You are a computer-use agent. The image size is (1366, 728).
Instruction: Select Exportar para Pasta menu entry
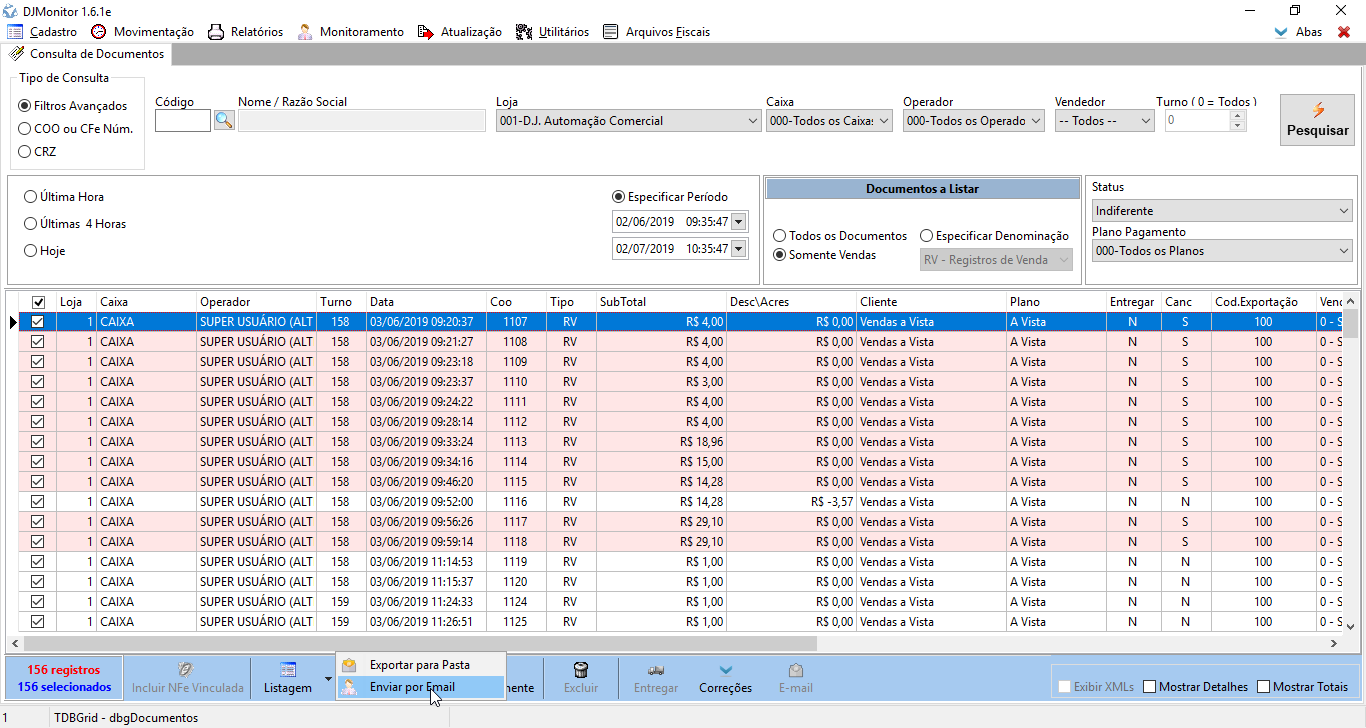pos(419,665)
